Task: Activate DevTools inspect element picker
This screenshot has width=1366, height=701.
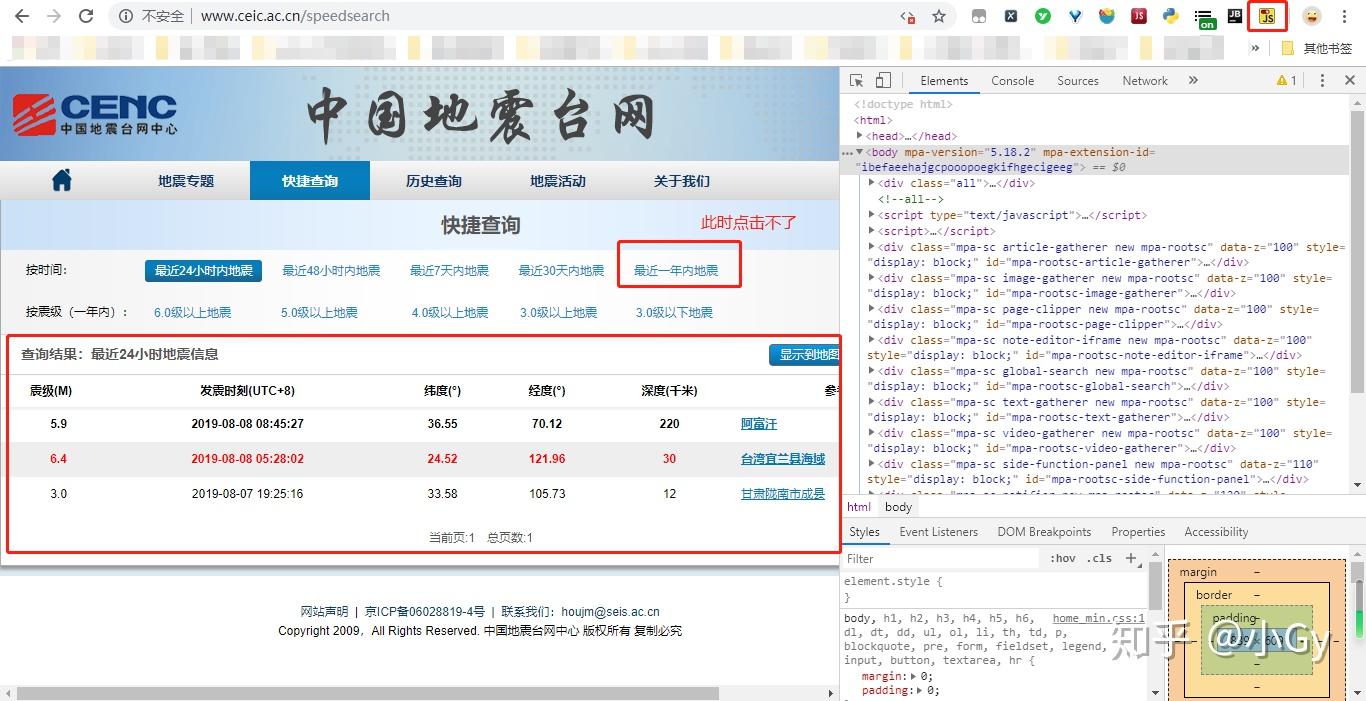Action: (857, 81)
